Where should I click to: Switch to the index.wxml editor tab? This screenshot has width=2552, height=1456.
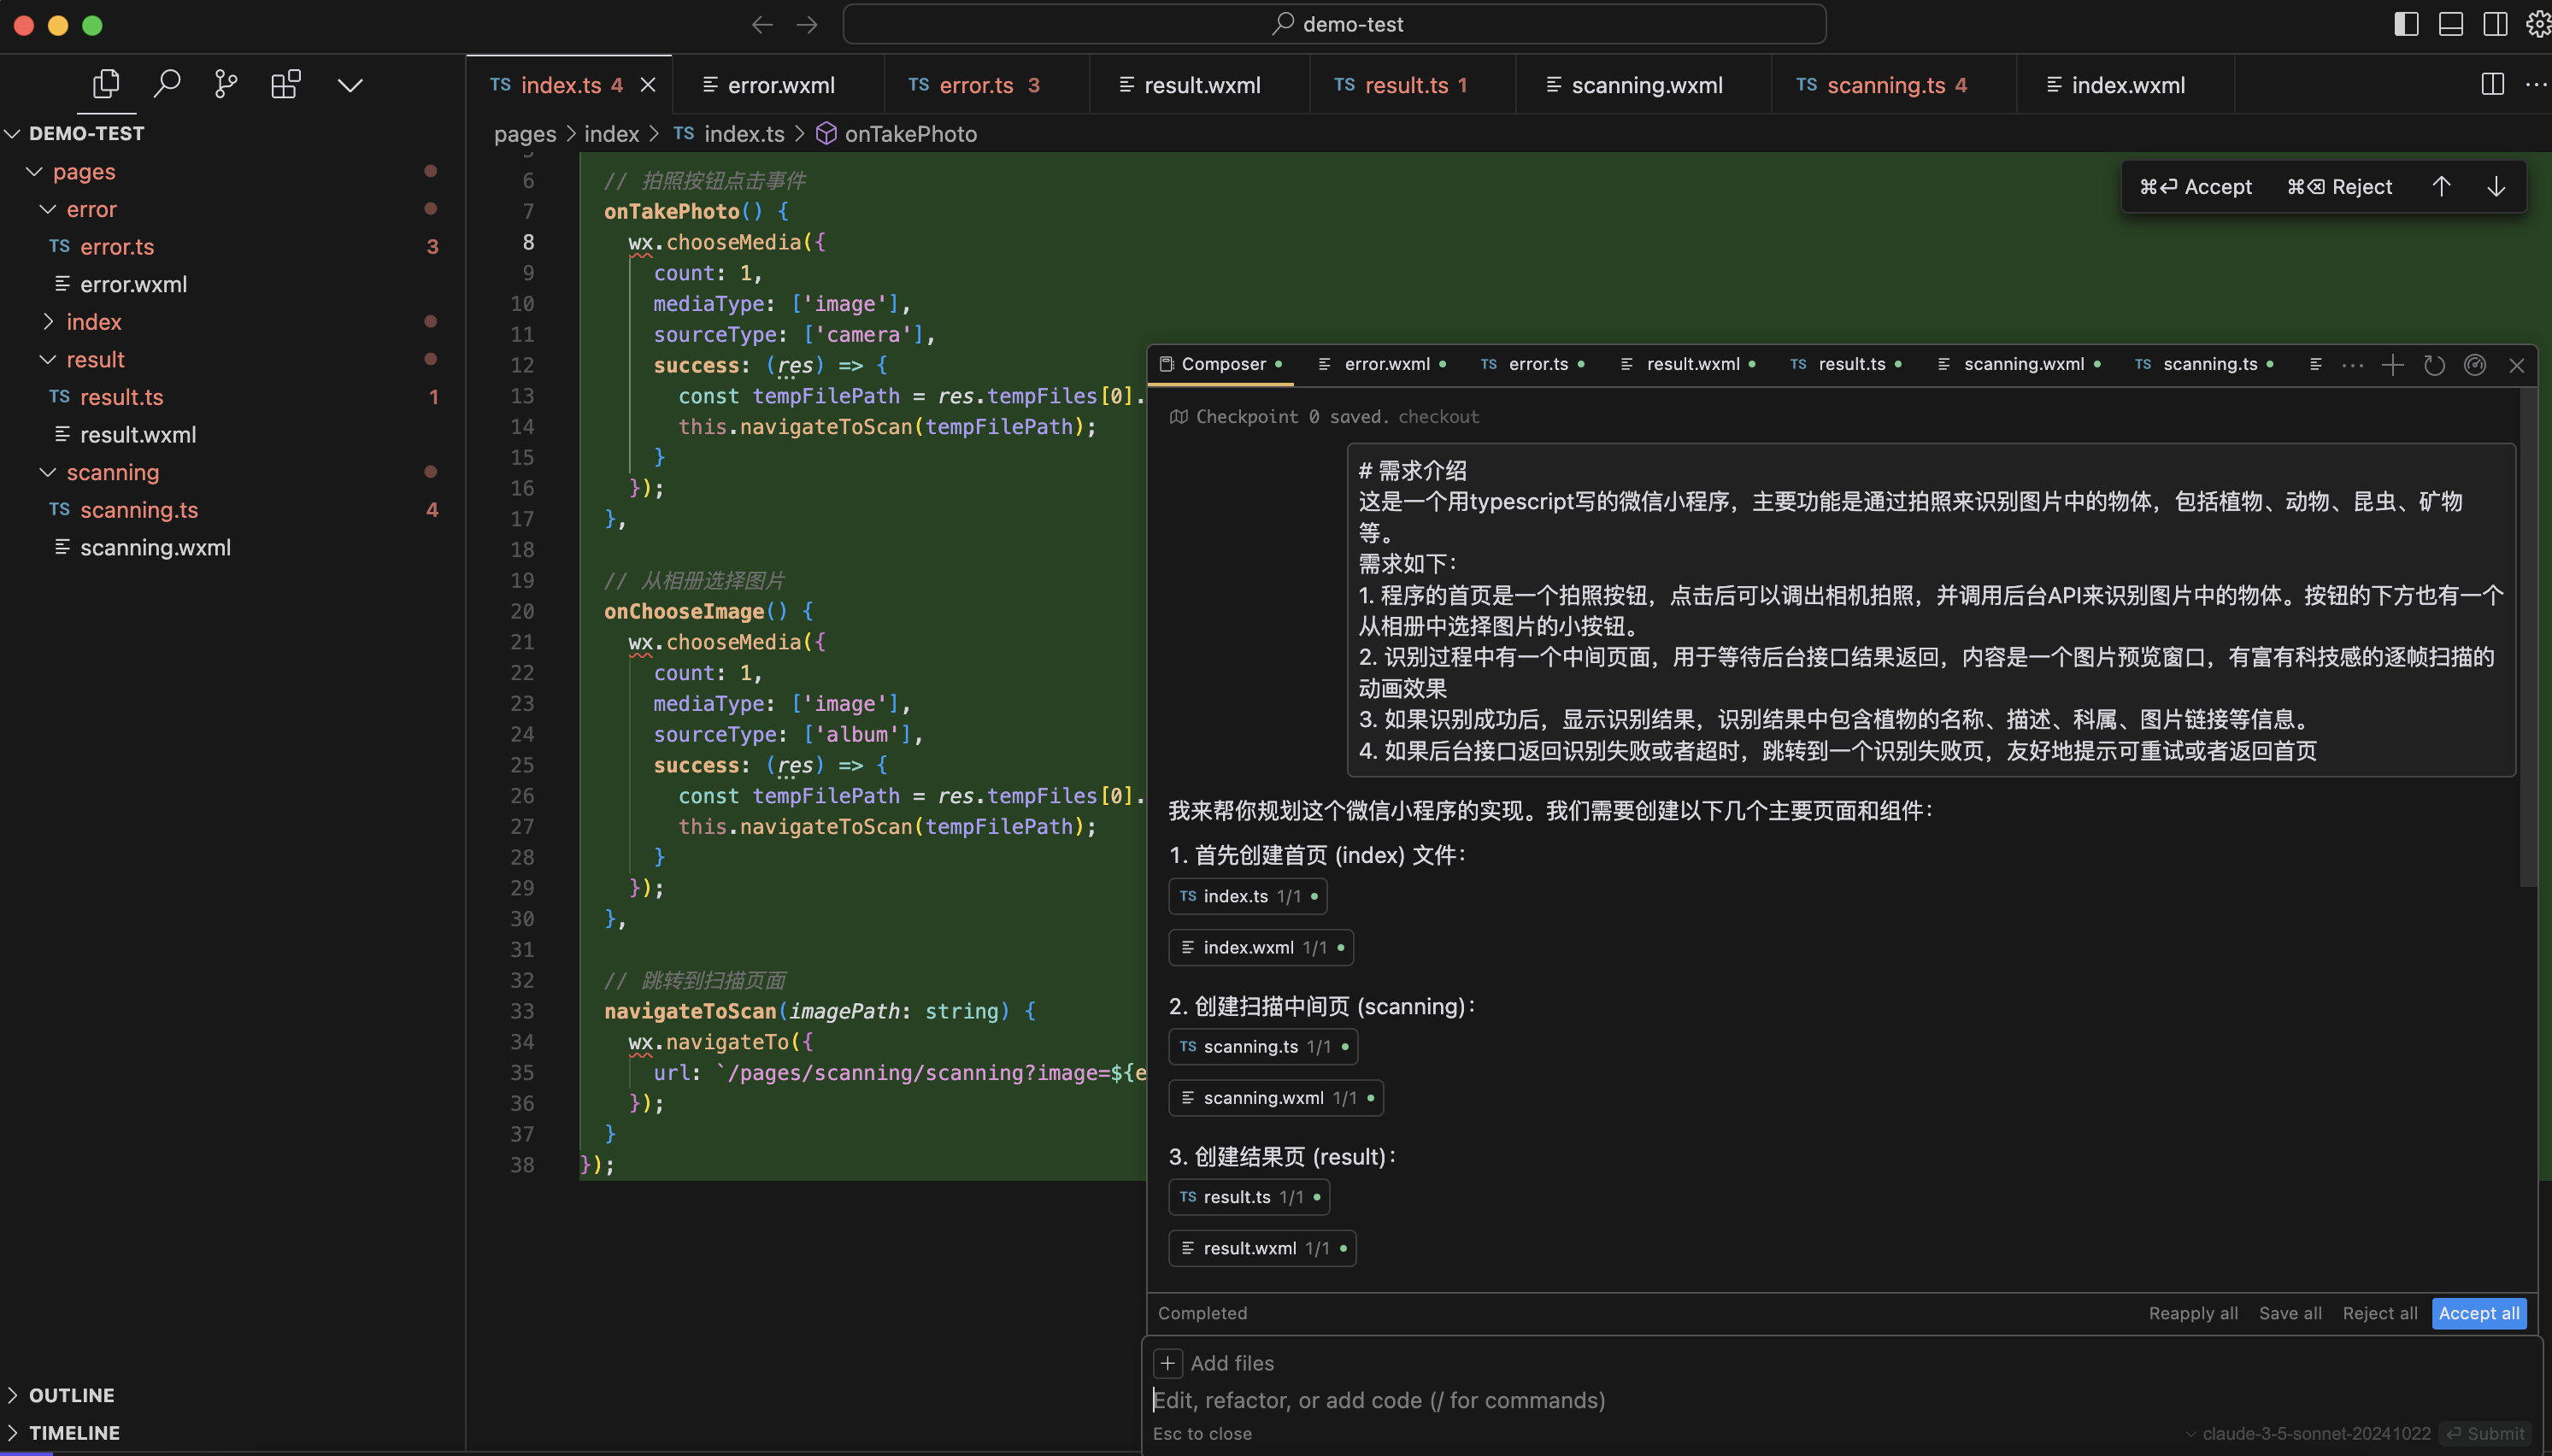[x=2126, y=85]
